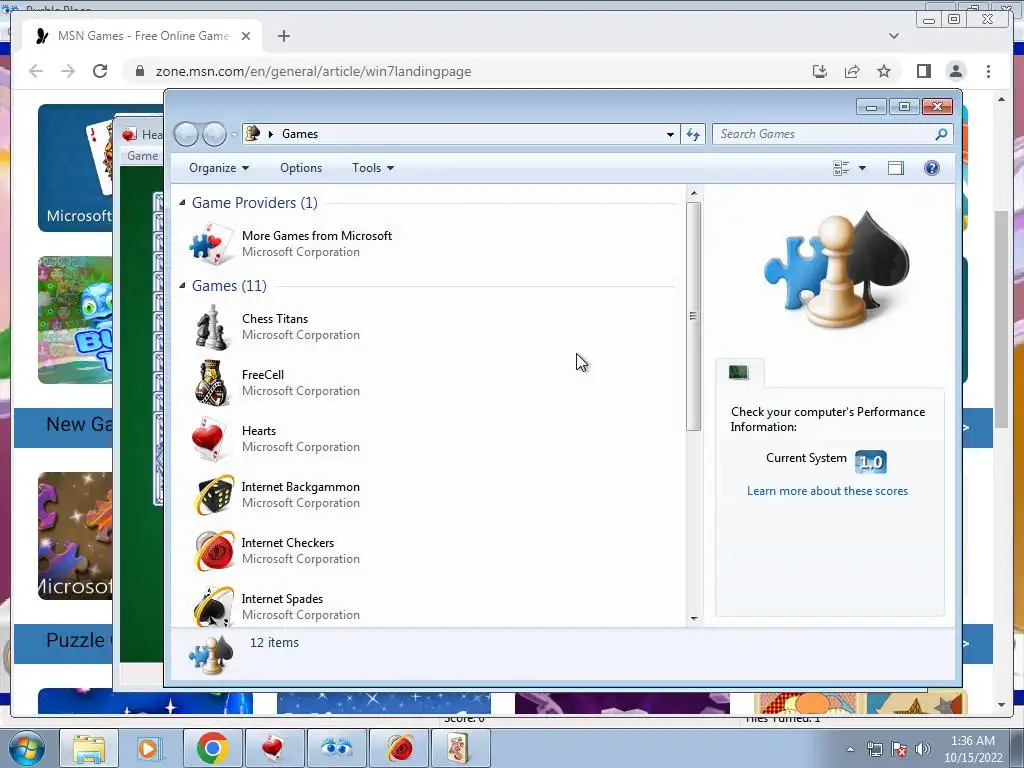1024x768 pixels.
Task: Open the Game menu in Hearts window
Action: point(142,156)
